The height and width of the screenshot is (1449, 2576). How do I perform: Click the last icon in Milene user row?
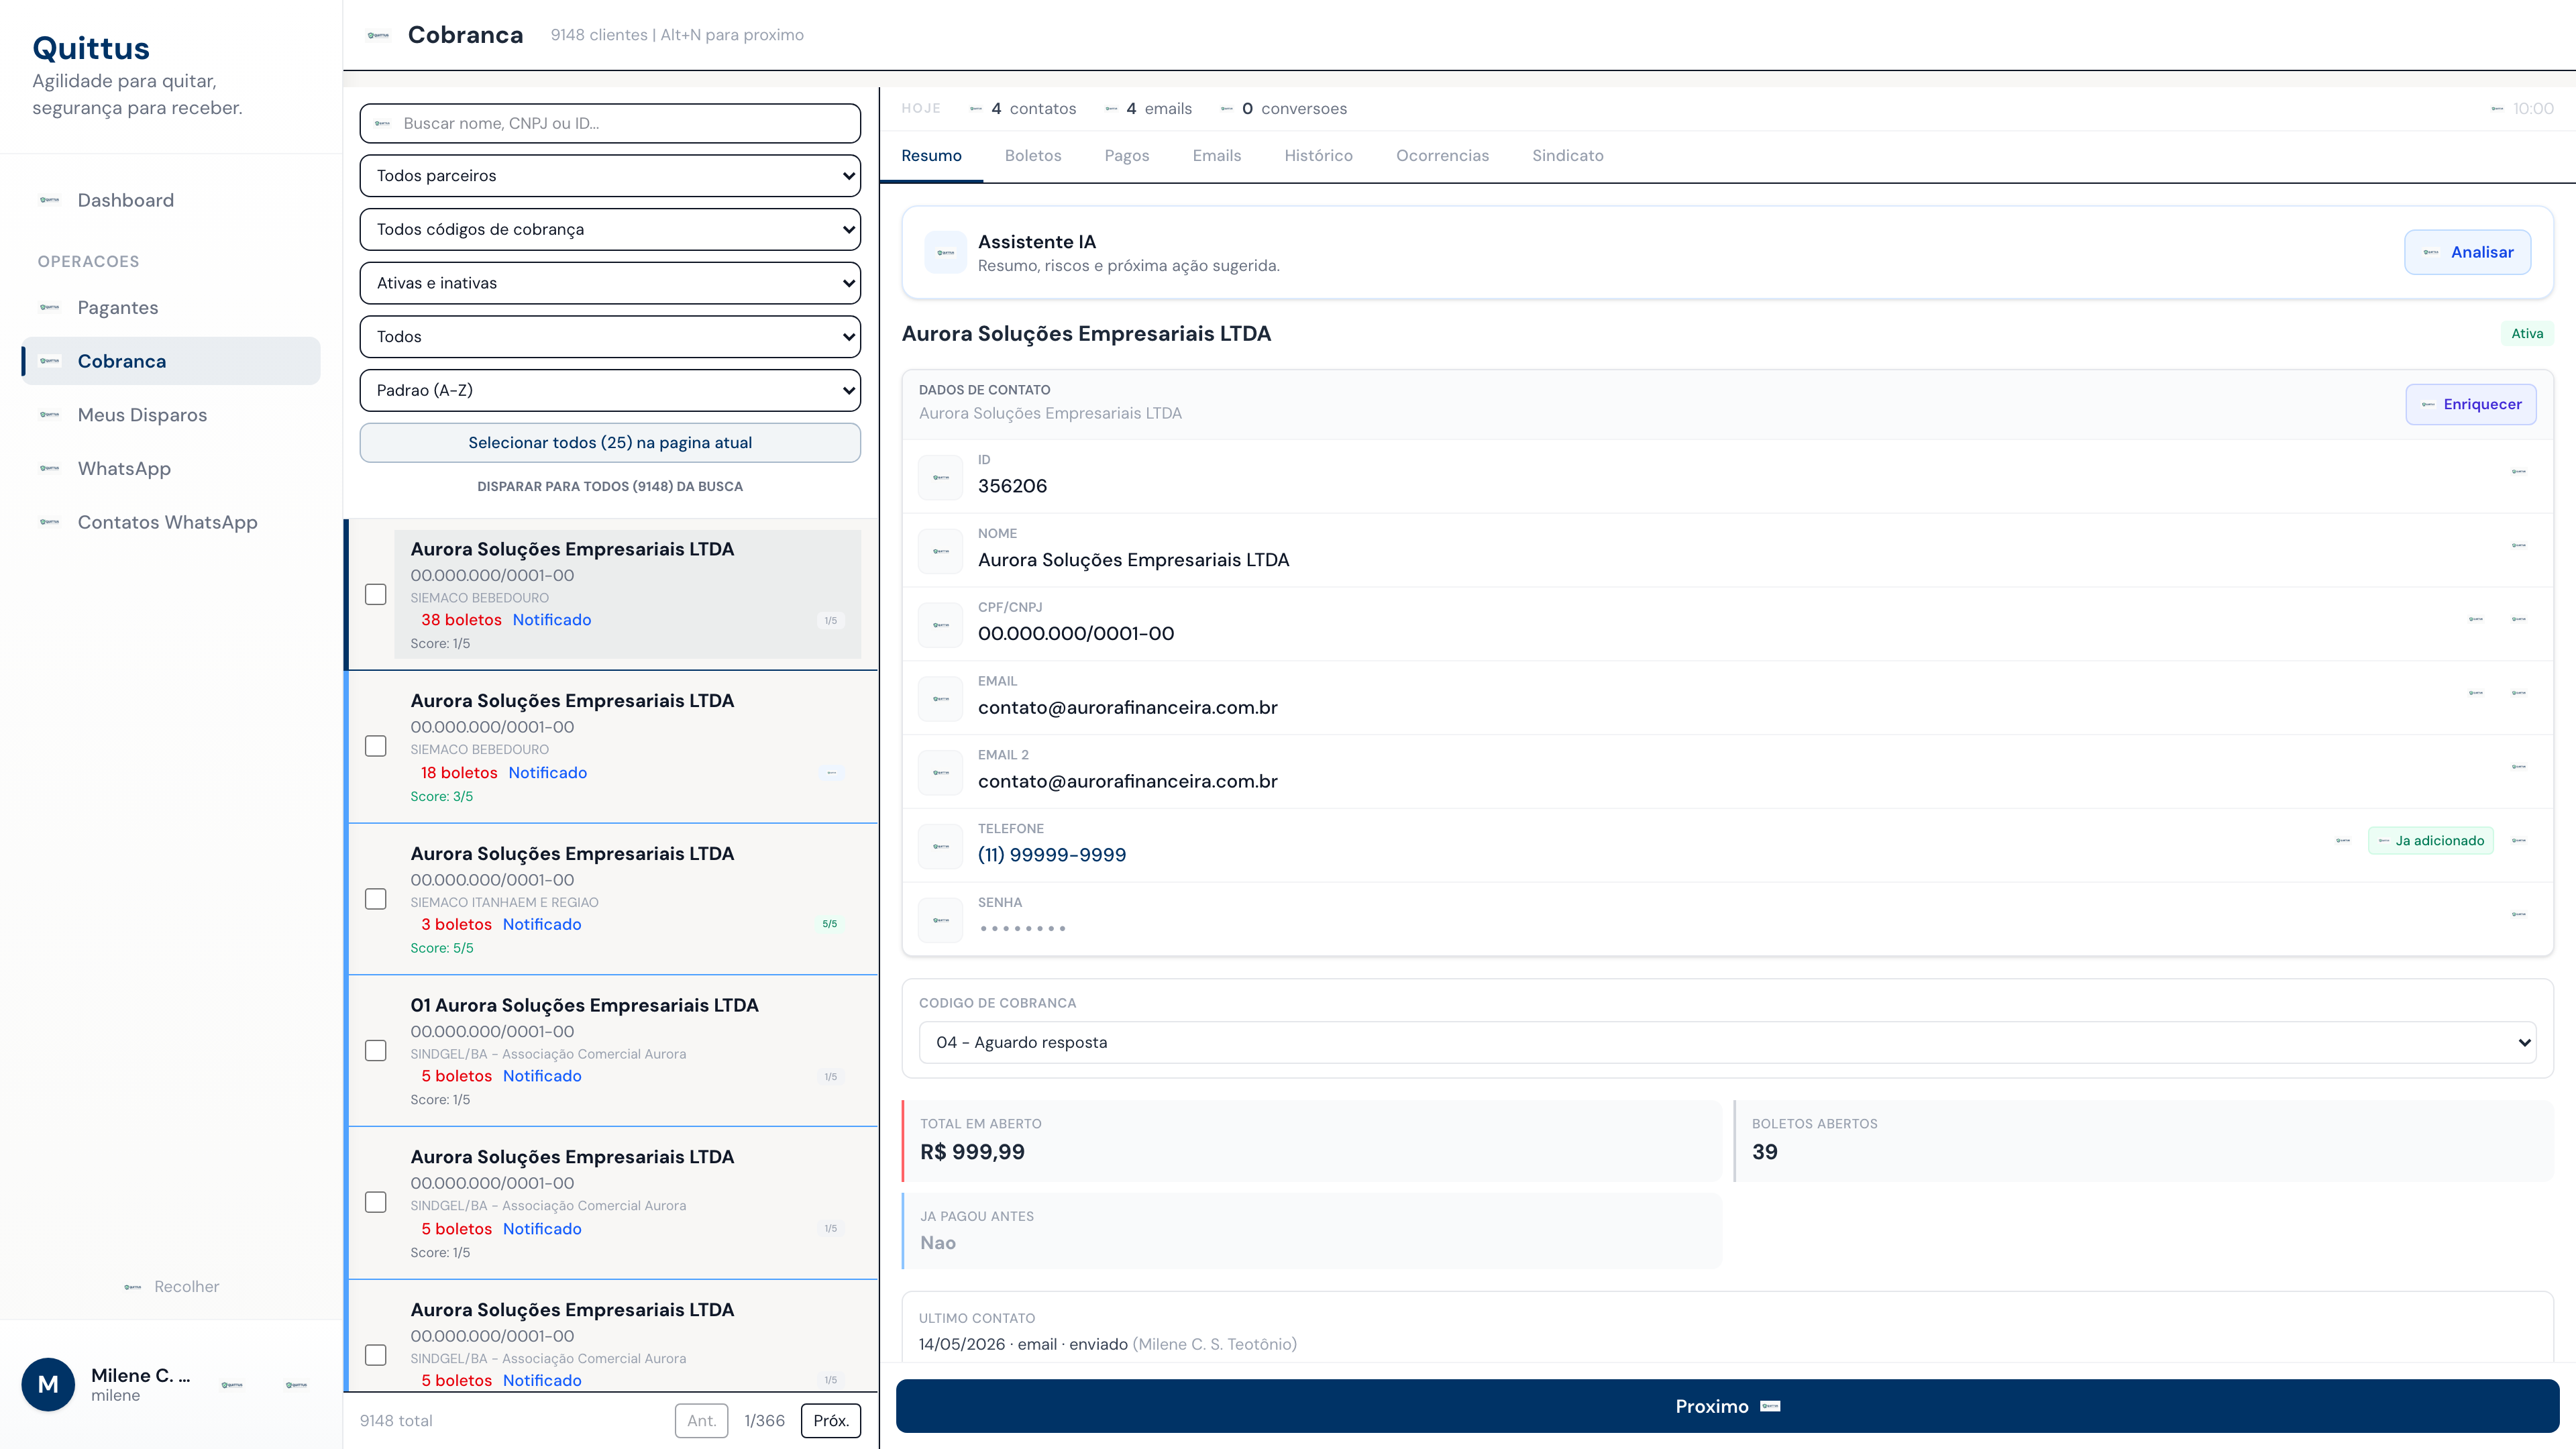[x=296, y=1385]
